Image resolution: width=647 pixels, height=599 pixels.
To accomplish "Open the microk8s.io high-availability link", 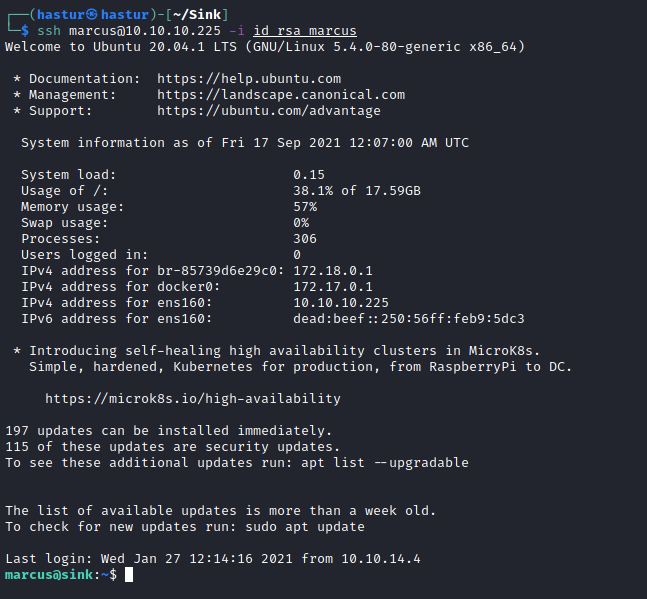I will 193,398.
